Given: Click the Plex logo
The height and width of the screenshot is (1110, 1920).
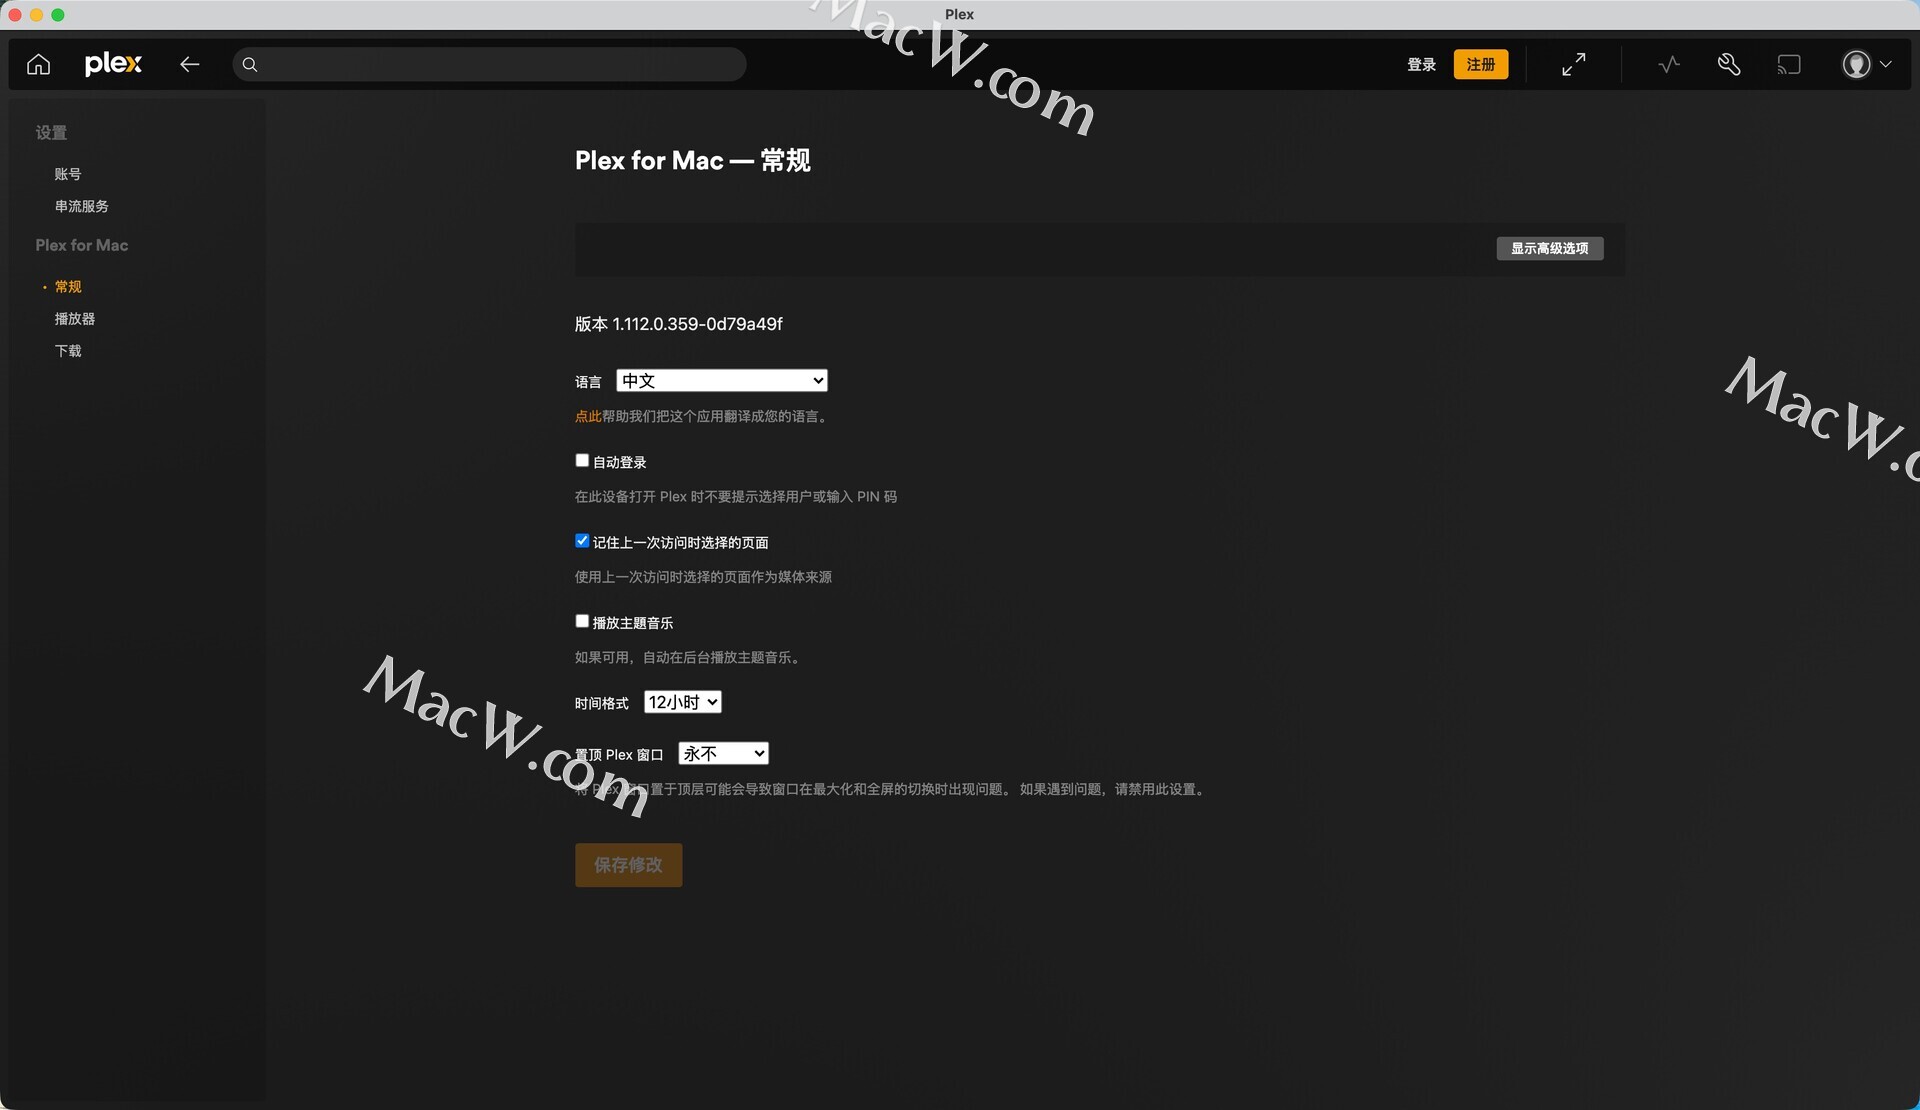Looking at the screenshot, I should coord(113,64).
